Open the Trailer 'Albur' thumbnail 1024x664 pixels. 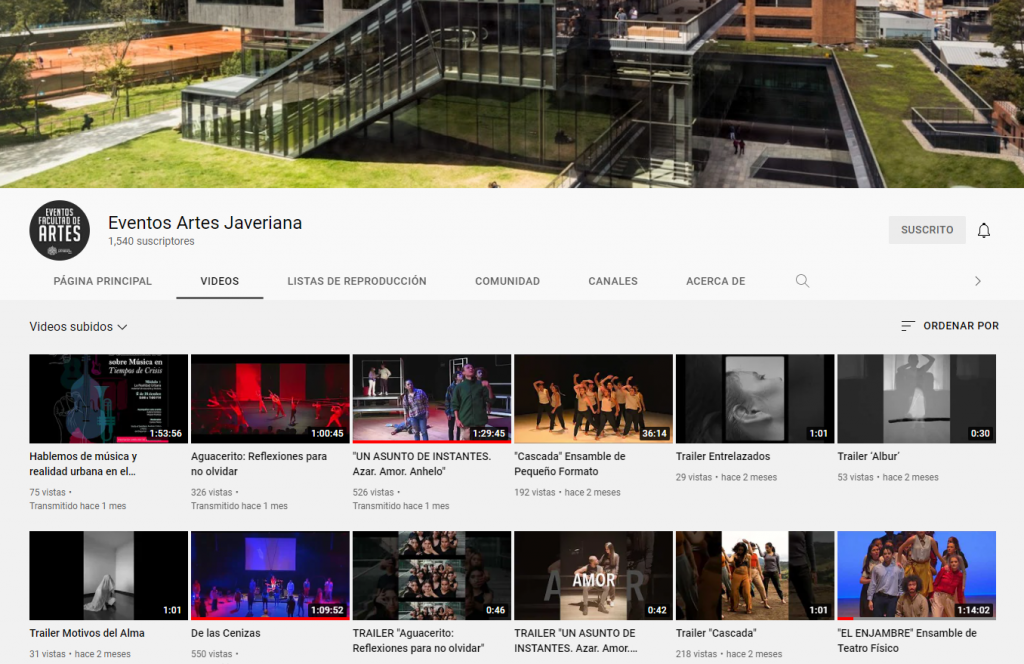pos(917,399)
